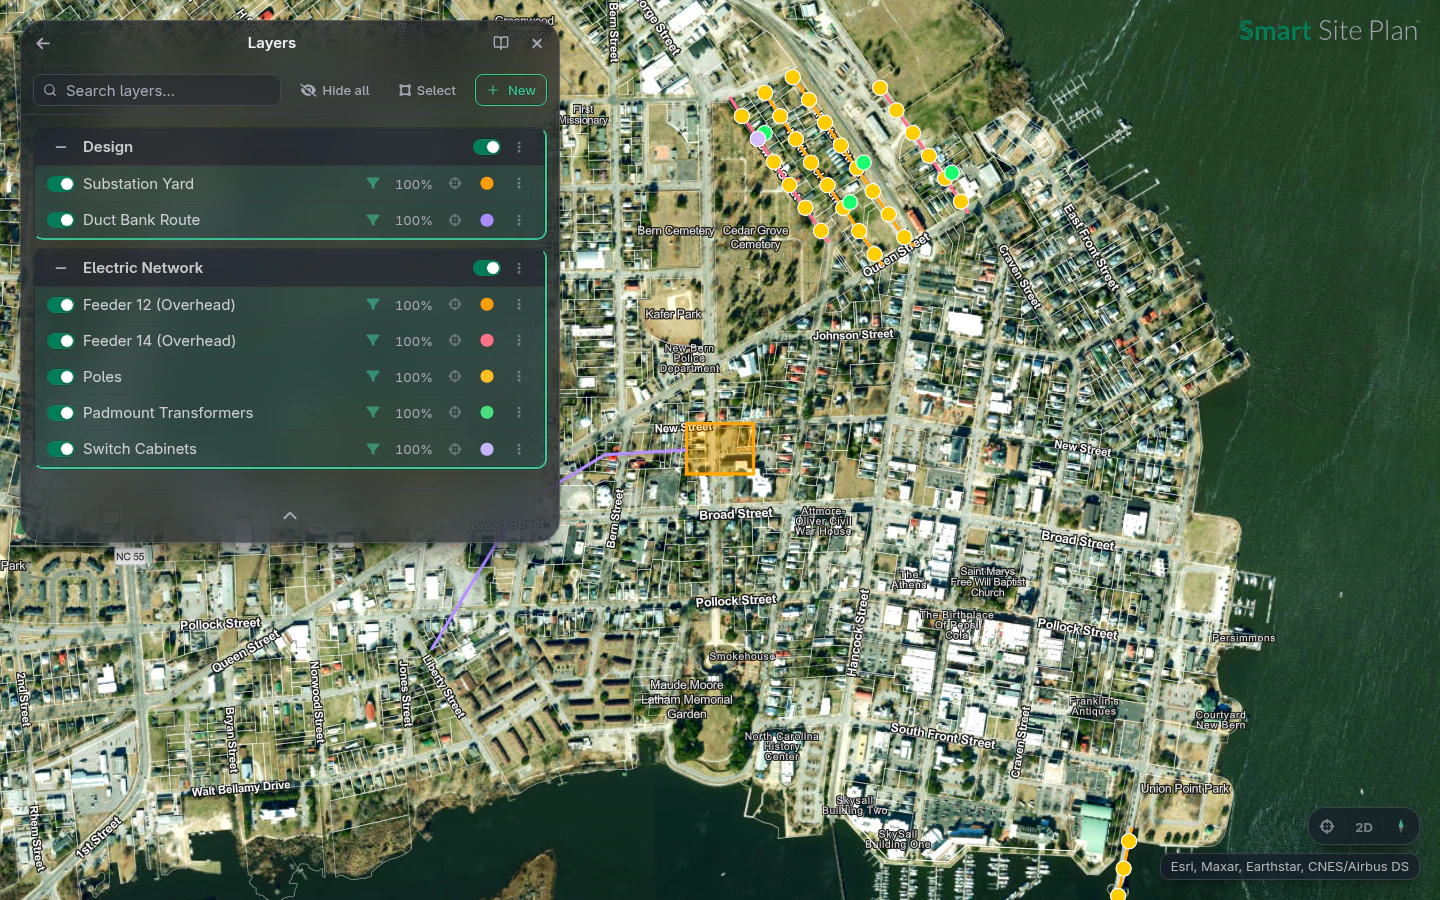Zoom to Padmount Transformers layer extent
This screenshot has width=1440, height=900.
[455, 413]
